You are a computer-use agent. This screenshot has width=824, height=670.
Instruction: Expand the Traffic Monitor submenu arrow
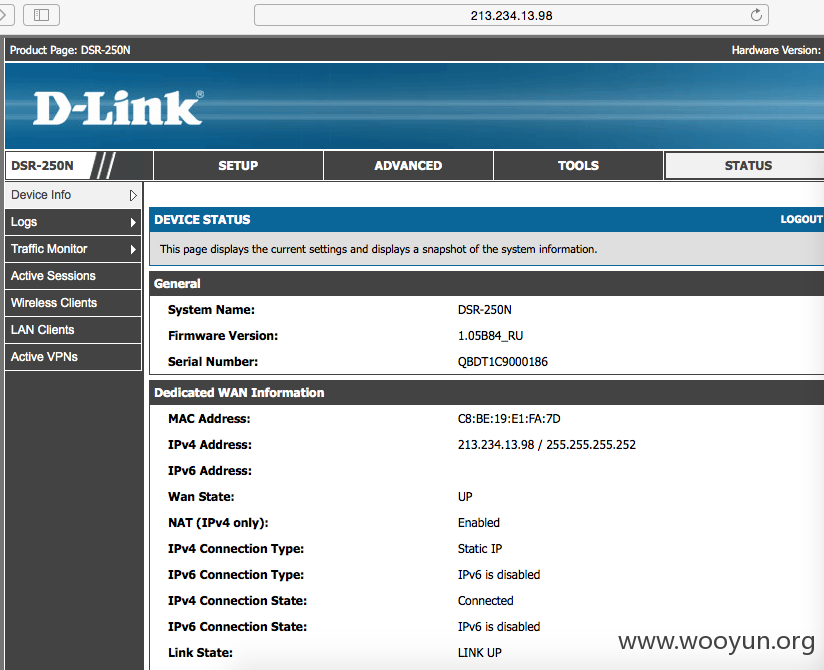click(133, 250)
